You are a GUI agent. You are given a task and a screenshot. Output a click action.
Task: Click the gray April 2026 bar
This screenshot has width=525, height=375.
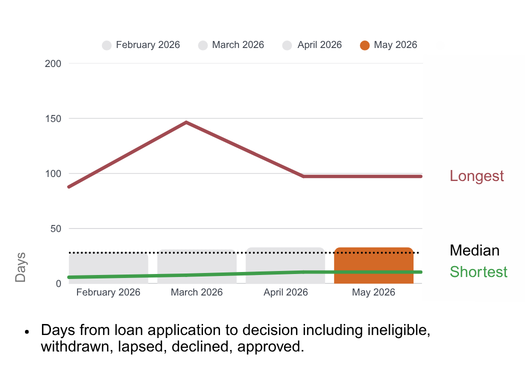[x=285, y=266]
